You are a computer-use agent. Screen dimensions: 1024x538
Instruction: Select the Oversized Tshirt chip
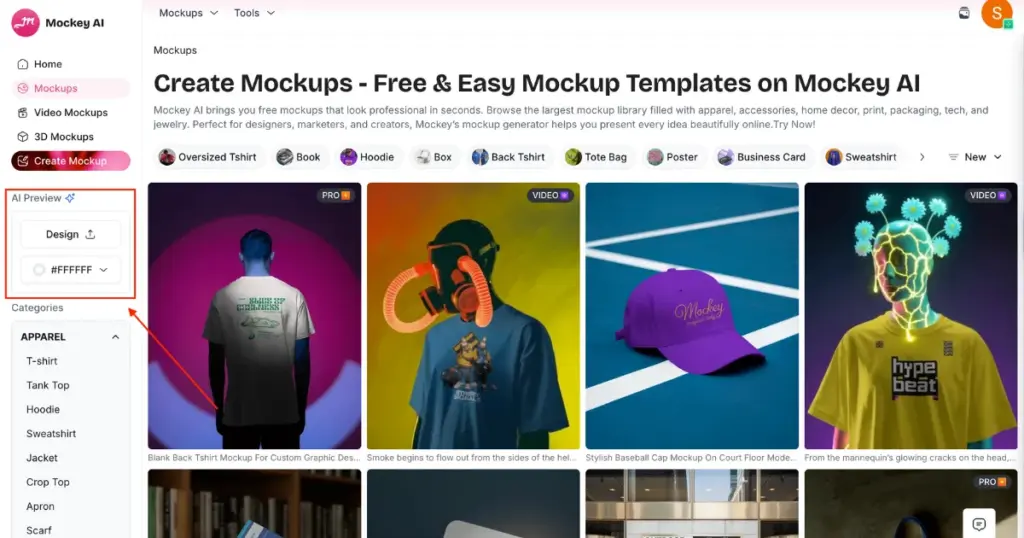[x=208, y=157]
